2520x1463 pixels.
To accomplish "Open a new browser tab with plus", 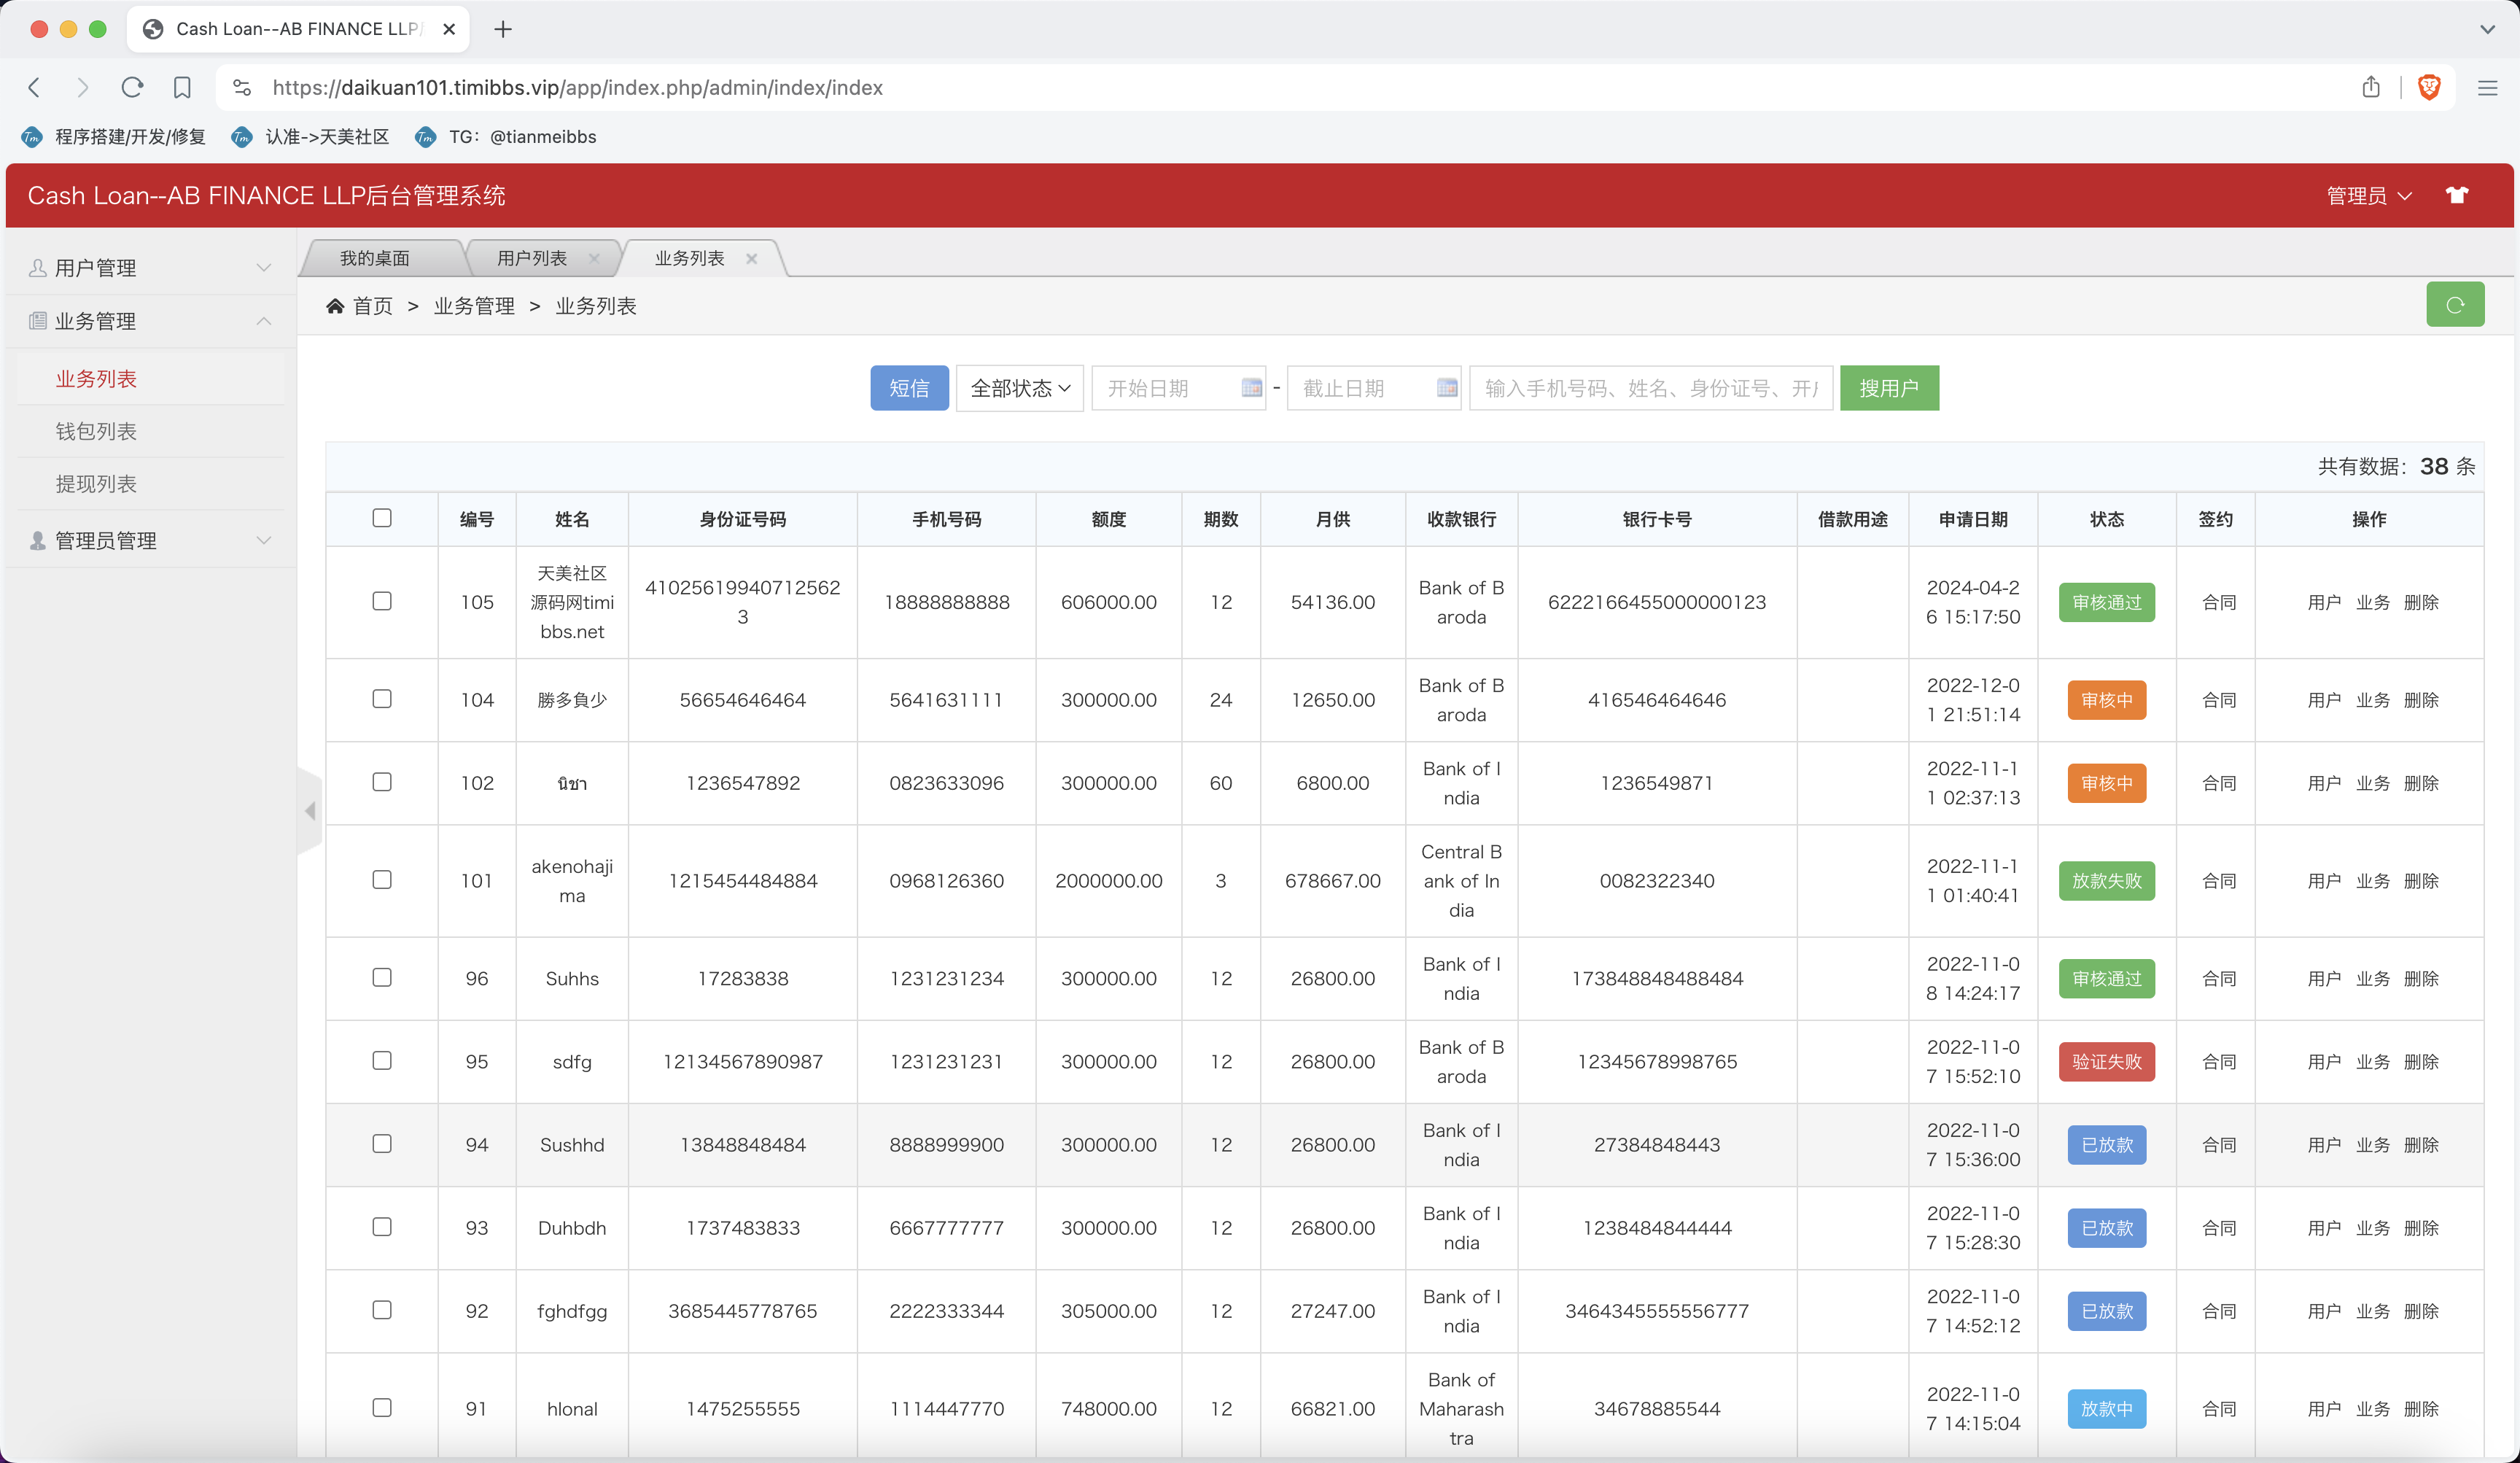I will click(503, 30).
